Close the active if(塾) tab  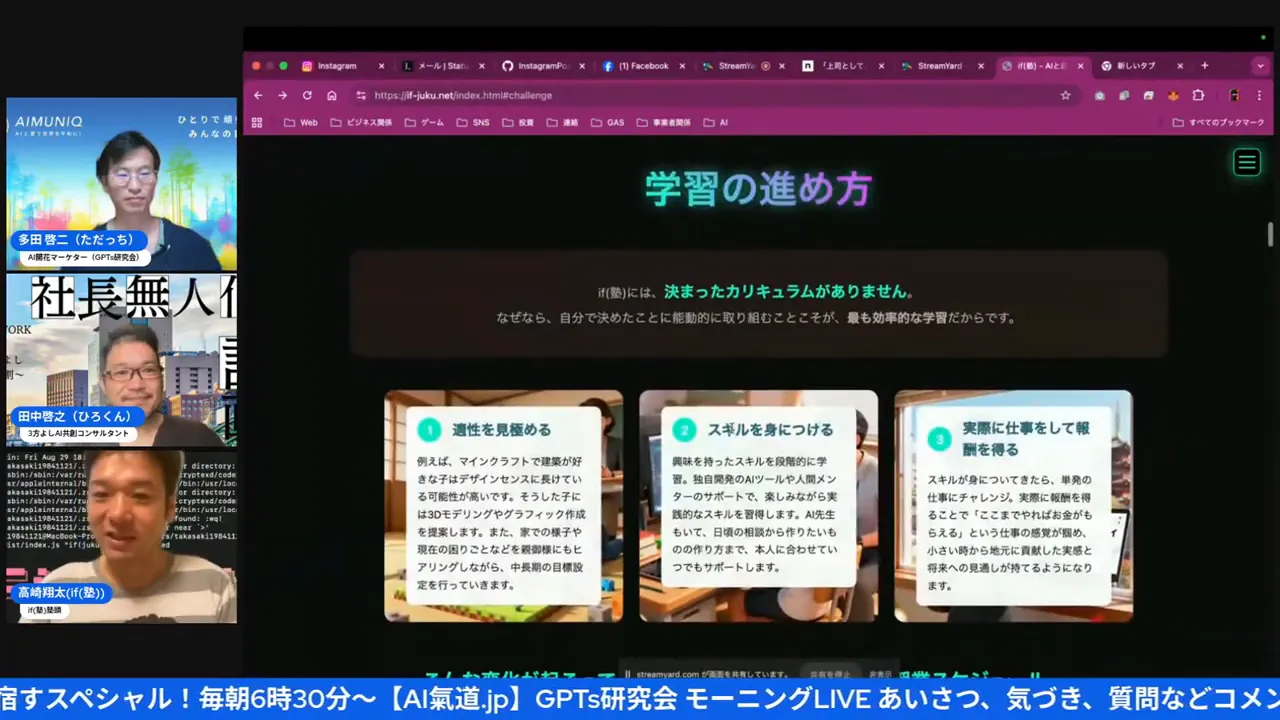click(x=1080, y=66)
